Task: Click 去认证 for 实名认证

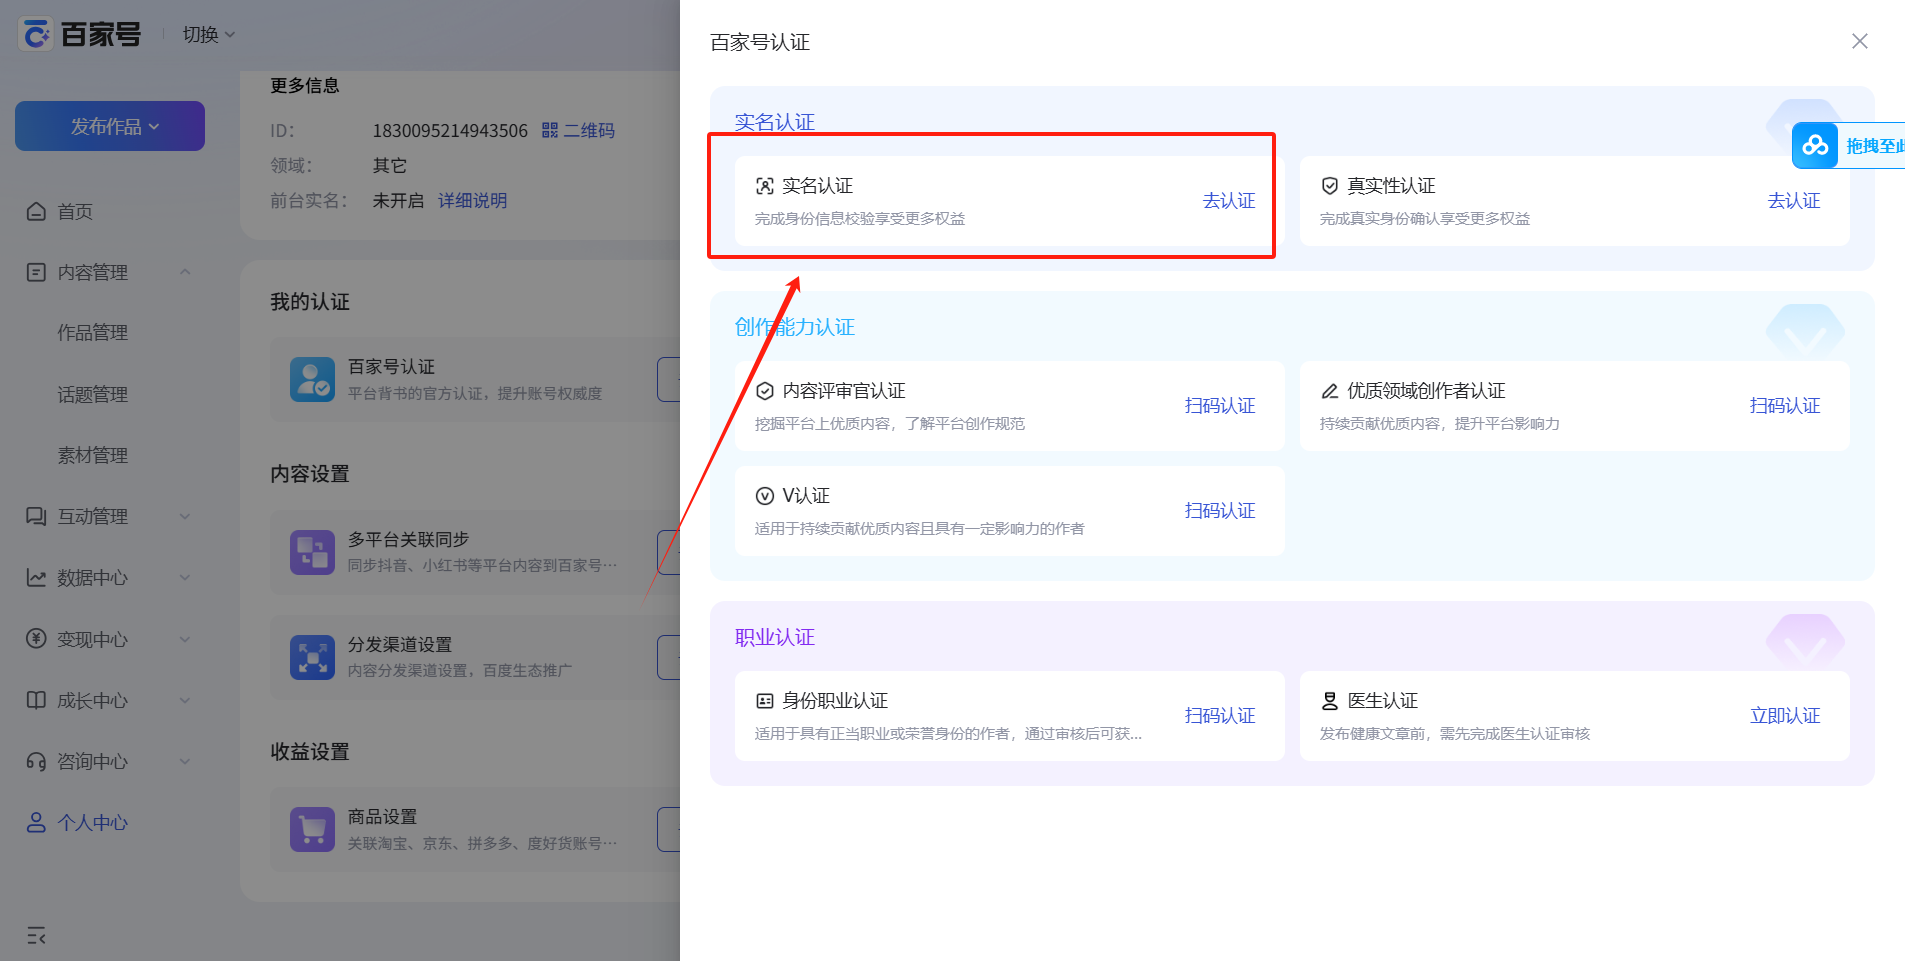Action: click(1229, 201)
